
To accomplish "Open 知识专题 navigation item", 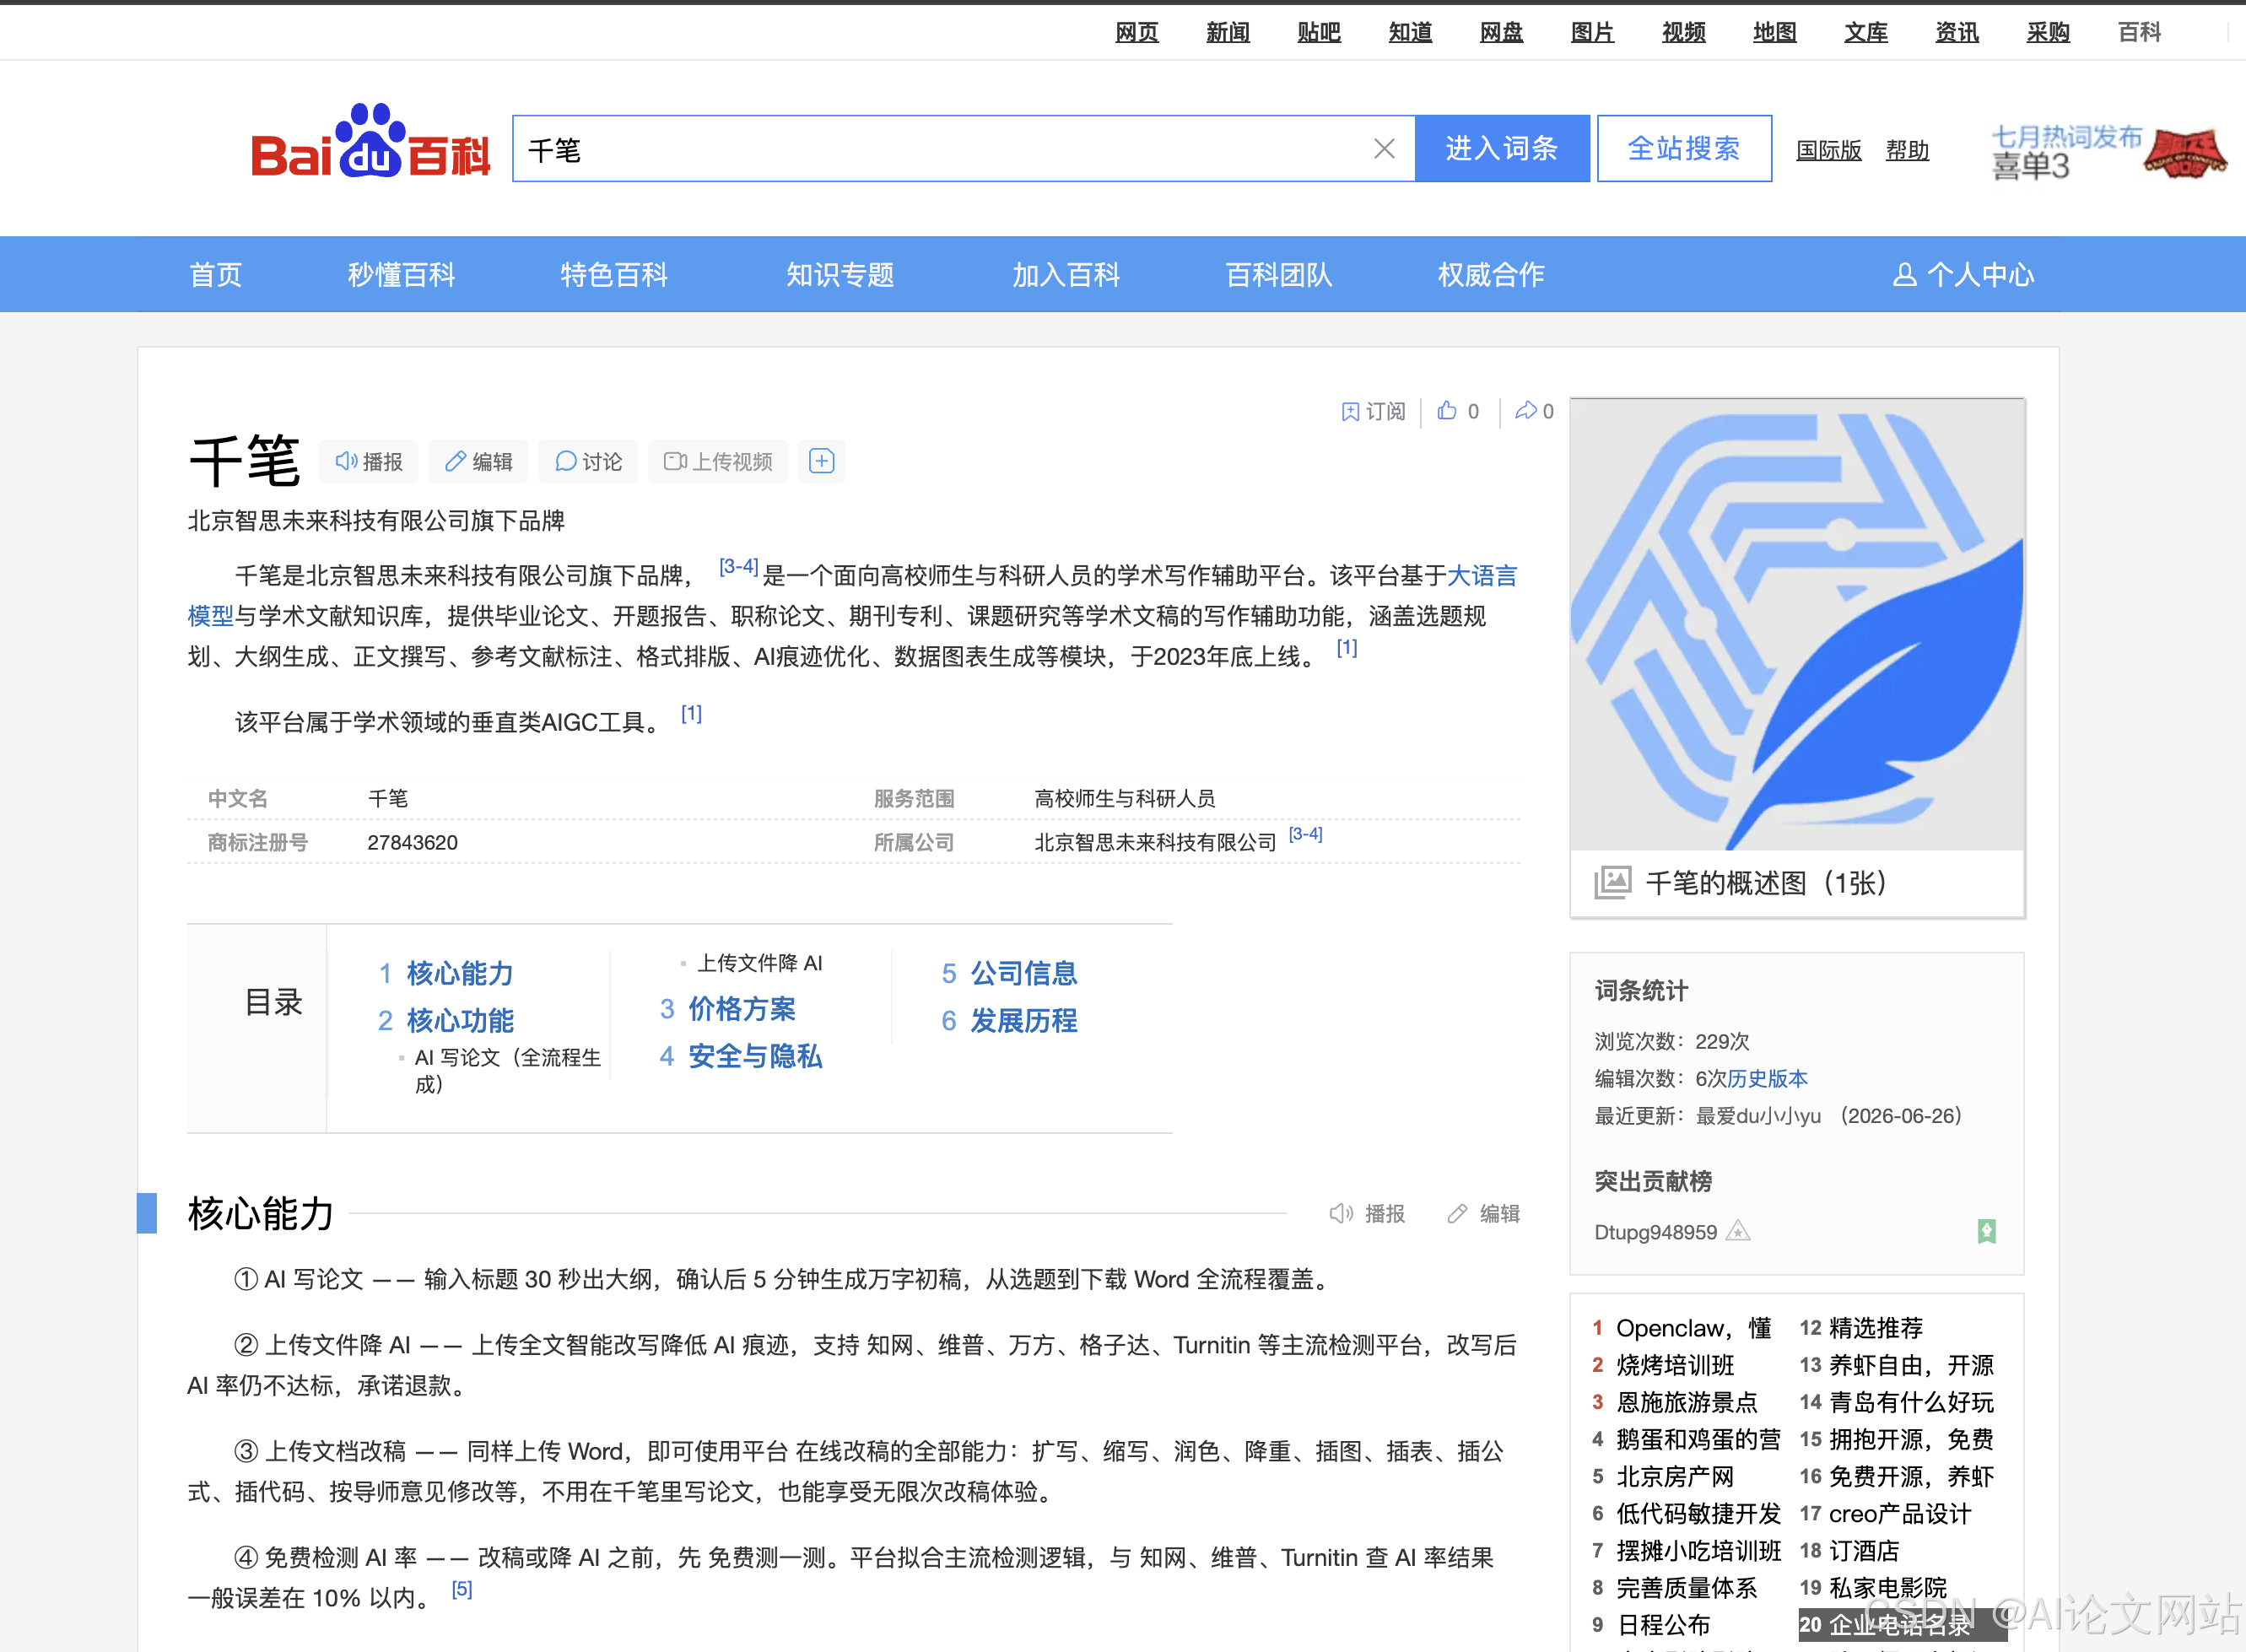I will (x=840, y=275).
